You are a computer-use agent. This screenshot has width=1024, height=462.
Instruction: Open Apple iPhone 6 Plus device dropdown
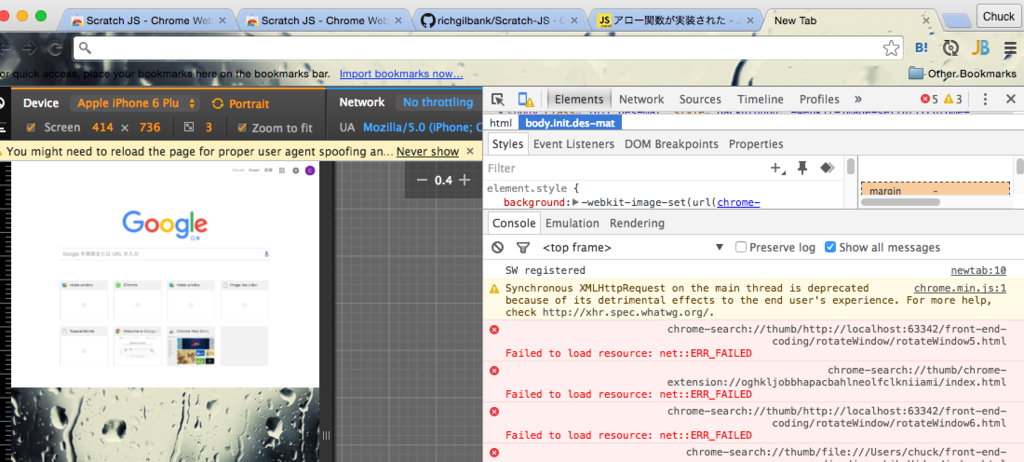(136, 103)
